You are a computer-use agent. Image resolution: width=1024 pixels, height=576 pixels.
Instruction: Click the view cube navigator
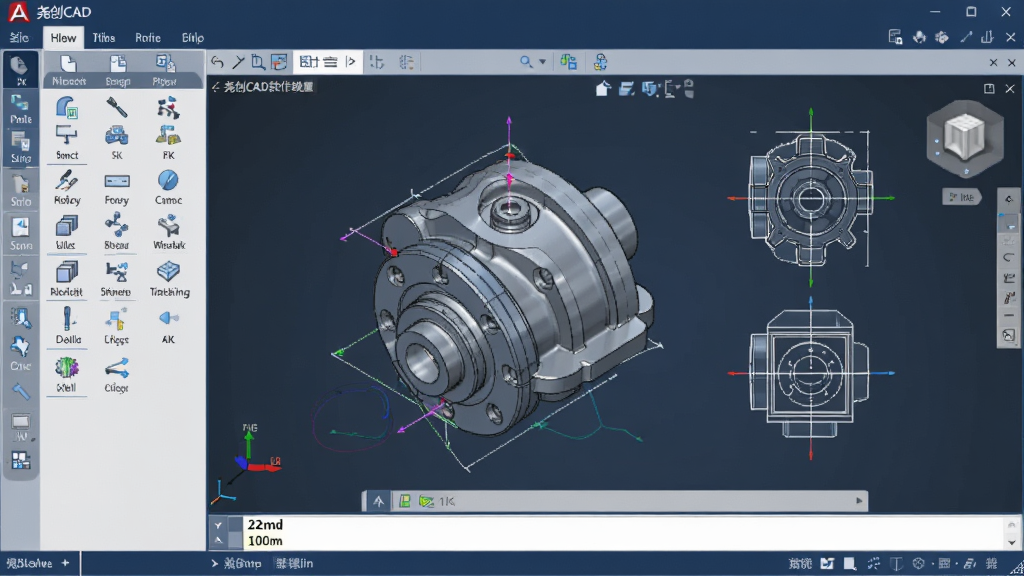(965, 138)
